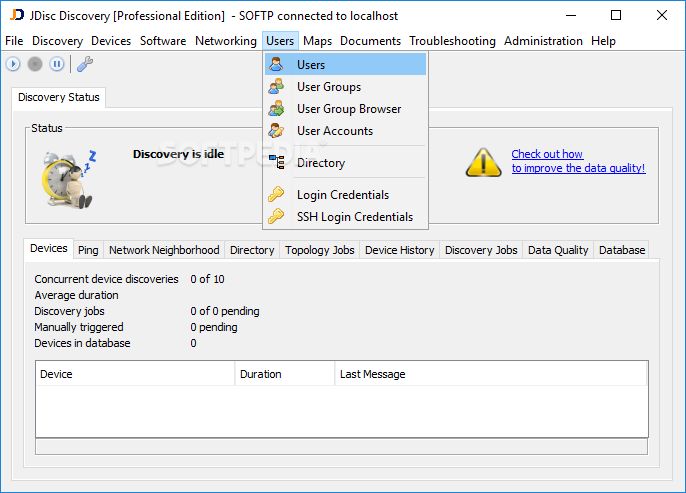Screen dimensions: 686x493
Task: Open the Discovery menu
Action: [57, 41]
